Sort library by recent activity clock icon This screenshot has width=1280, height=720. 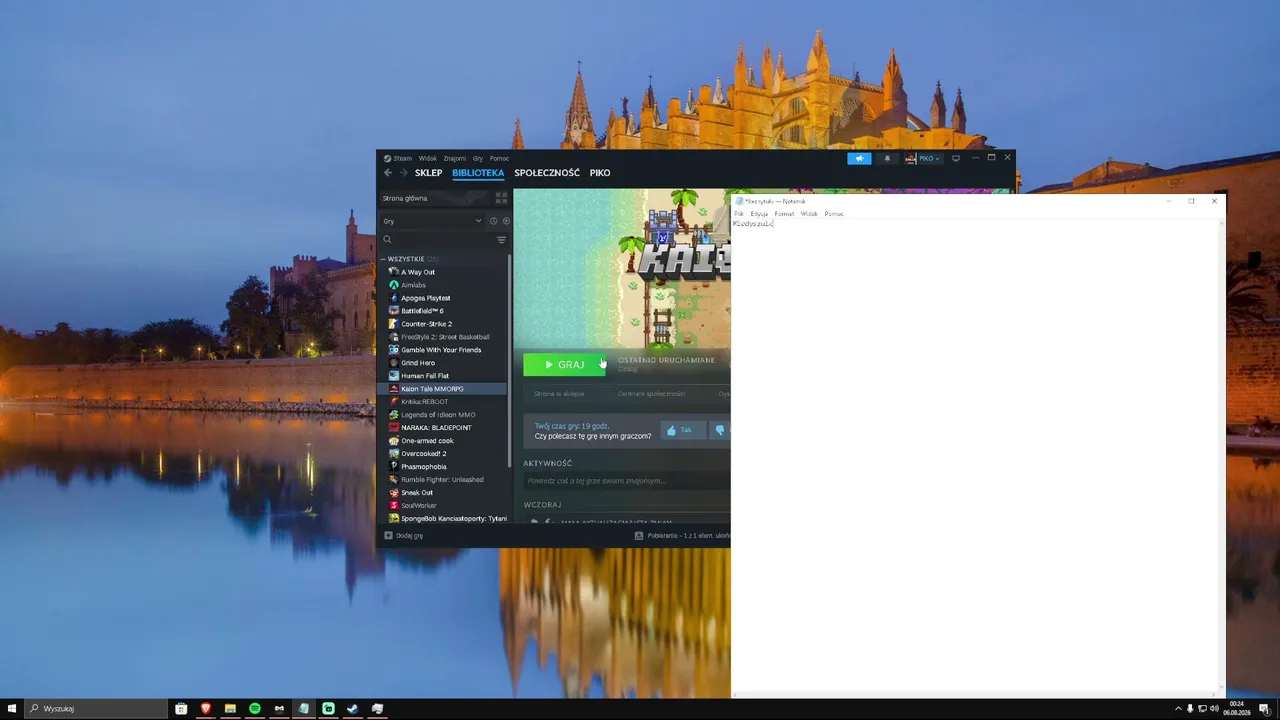coord(493,221)
